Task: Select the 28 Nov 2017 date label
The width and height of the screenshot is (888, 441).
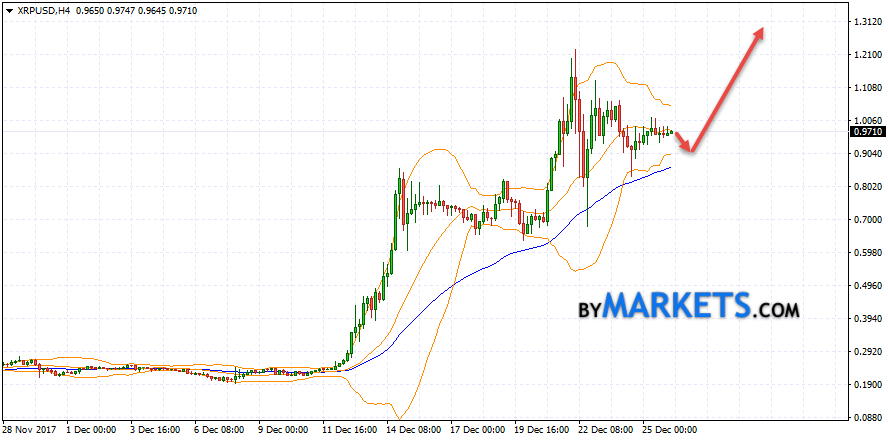Action: [x=28, y=430]
